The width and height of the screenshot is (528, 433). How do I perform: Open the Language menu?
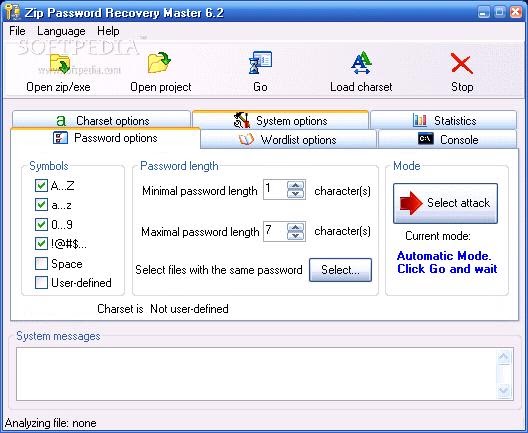coord(61,31)
